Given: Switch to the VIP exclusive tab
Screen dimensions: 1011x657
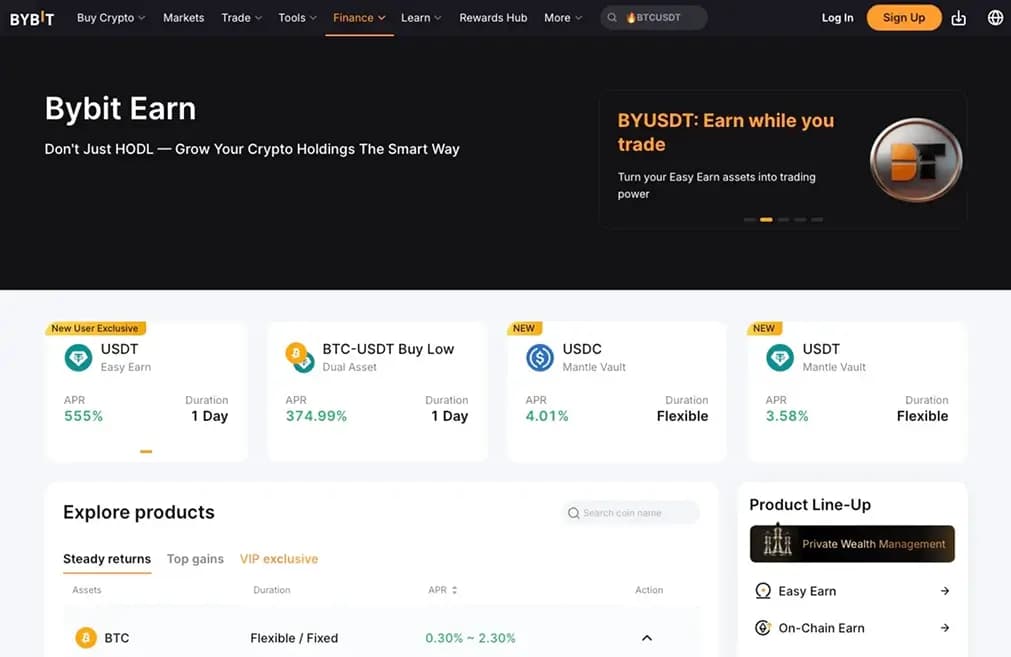Looking at the screenshot, I should coord(279,559).
